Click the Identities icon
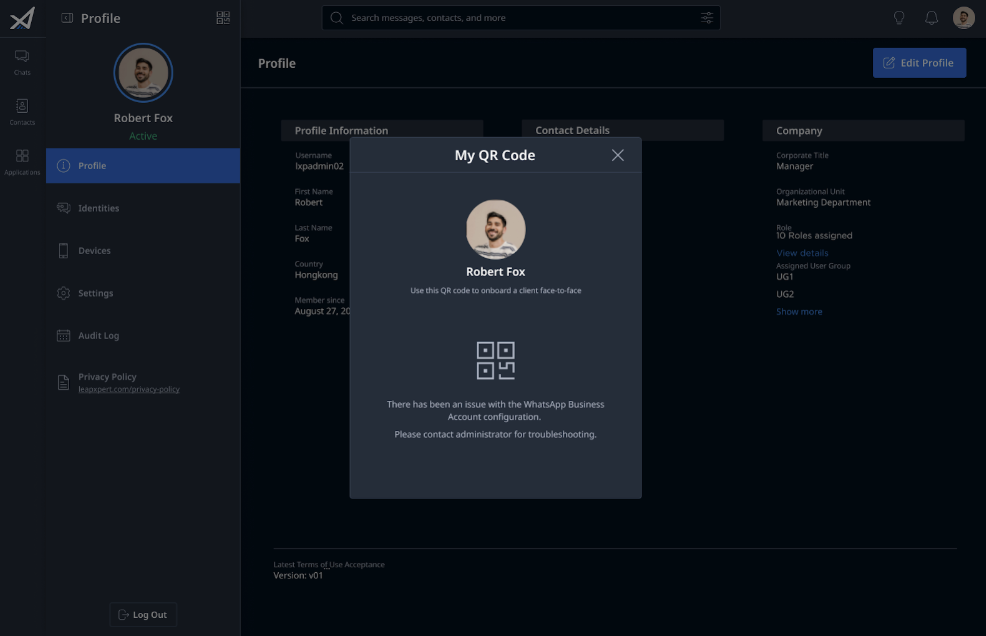This screenshot has height=636, width=986. click(64, 208)
